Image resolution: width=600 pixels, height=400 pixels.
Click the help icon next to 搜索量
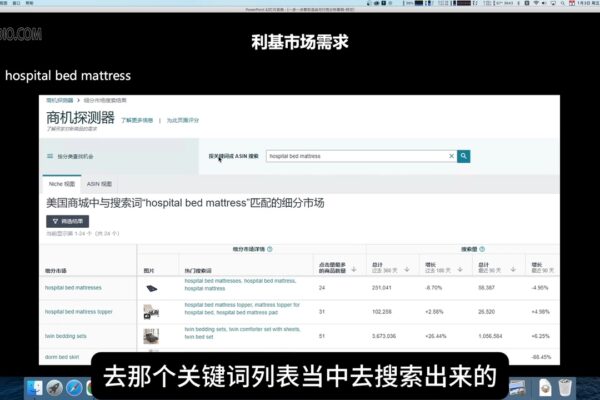[x=482, y=249]
